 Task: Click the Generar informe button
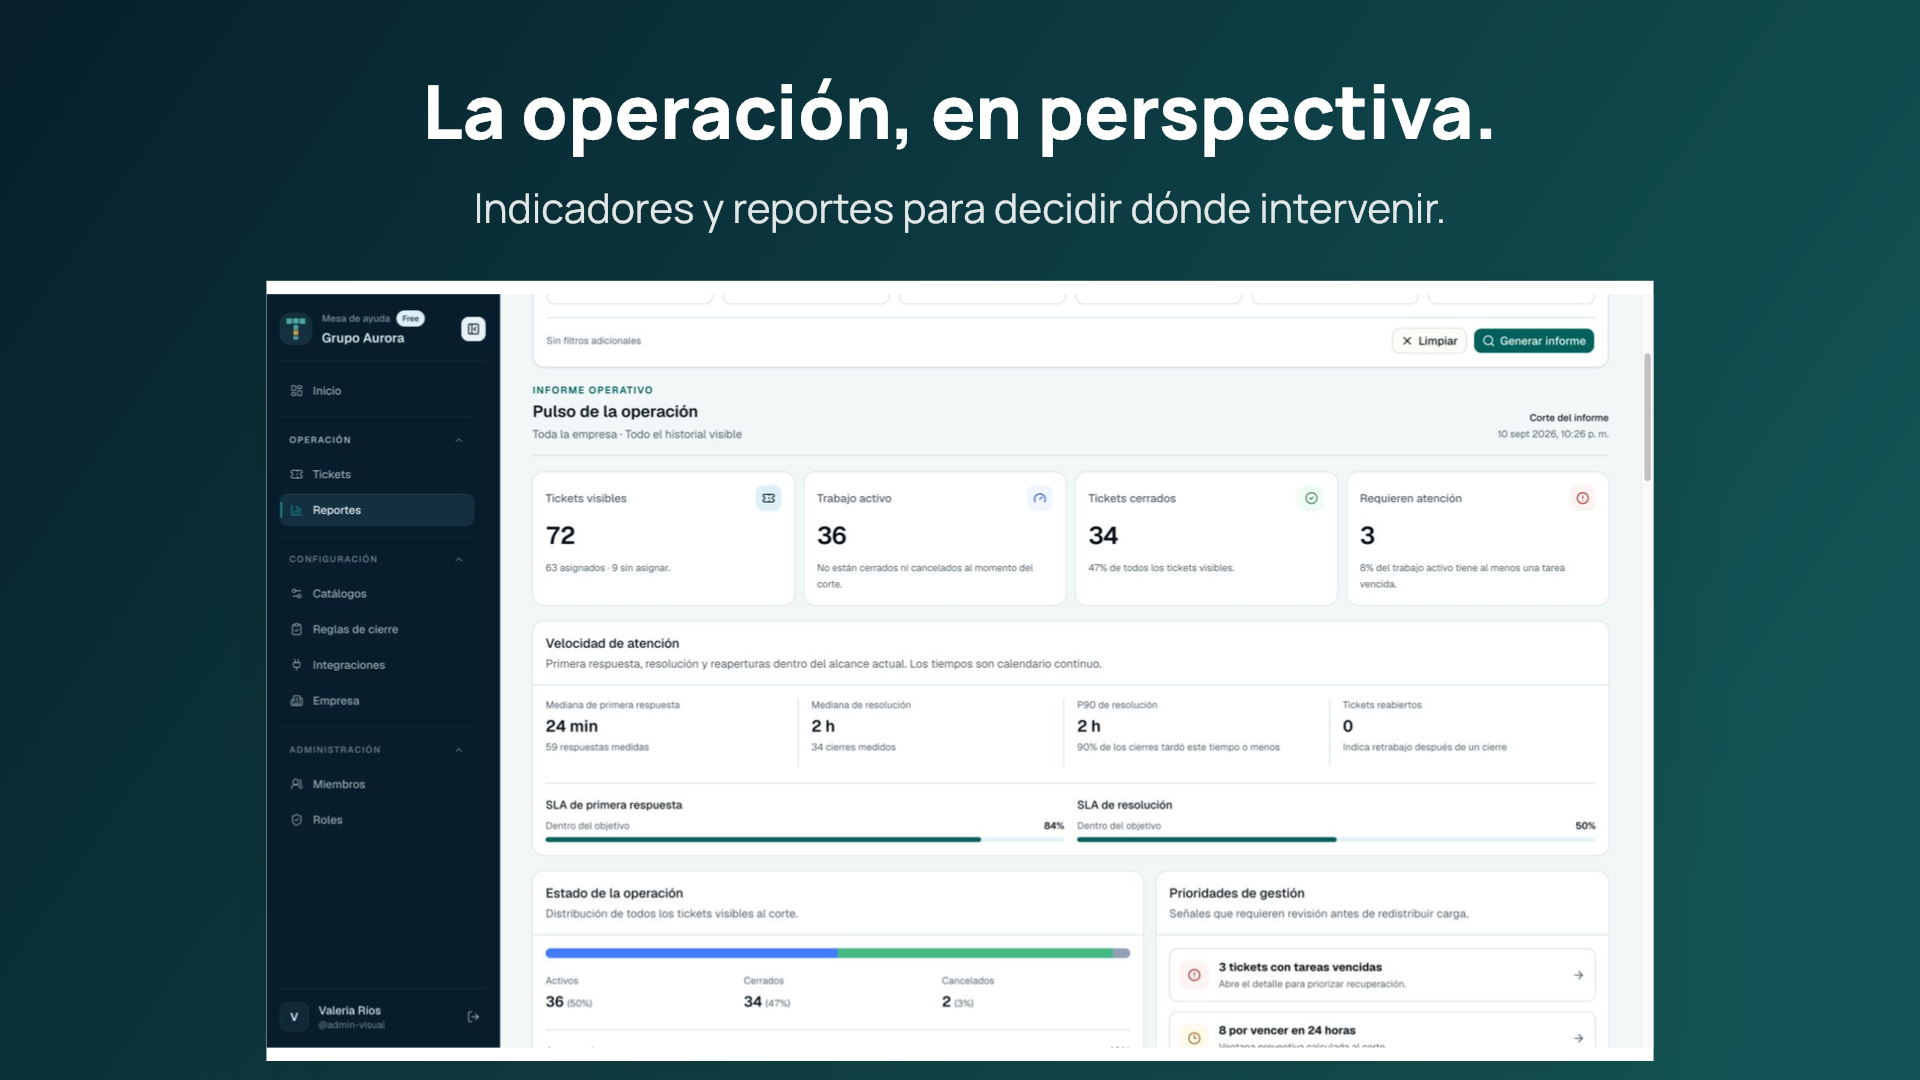[x=1534, y=341]
